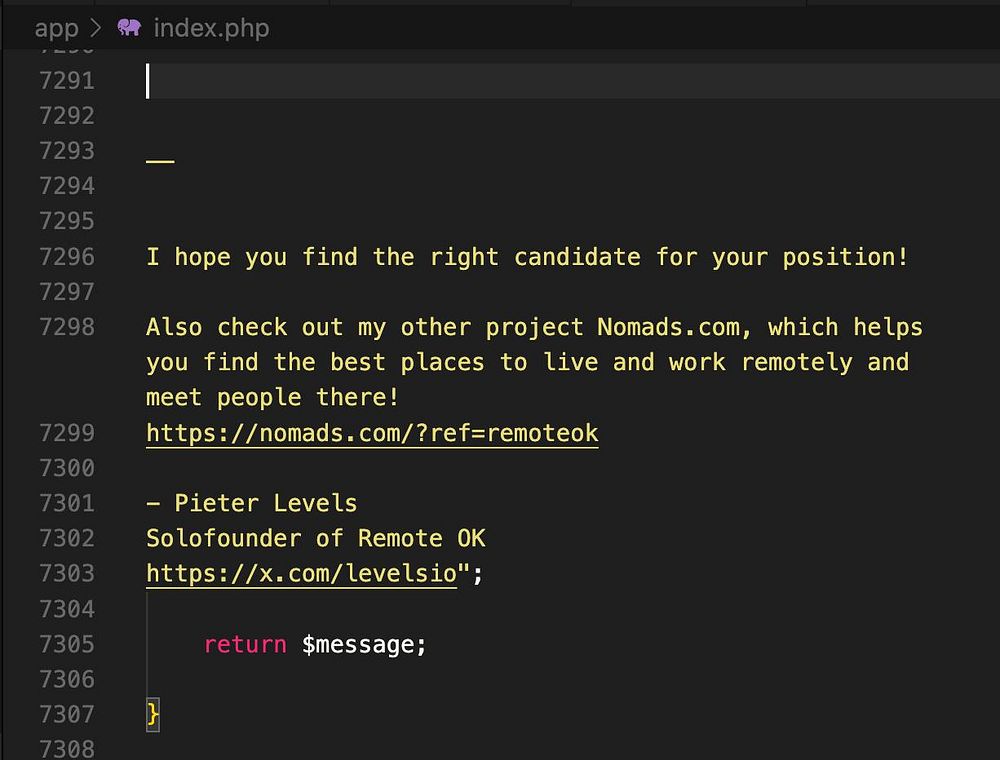Select the index.php breadcrumb item
This screenshot has width=1000, height=760.
click(x=211, y=27)
